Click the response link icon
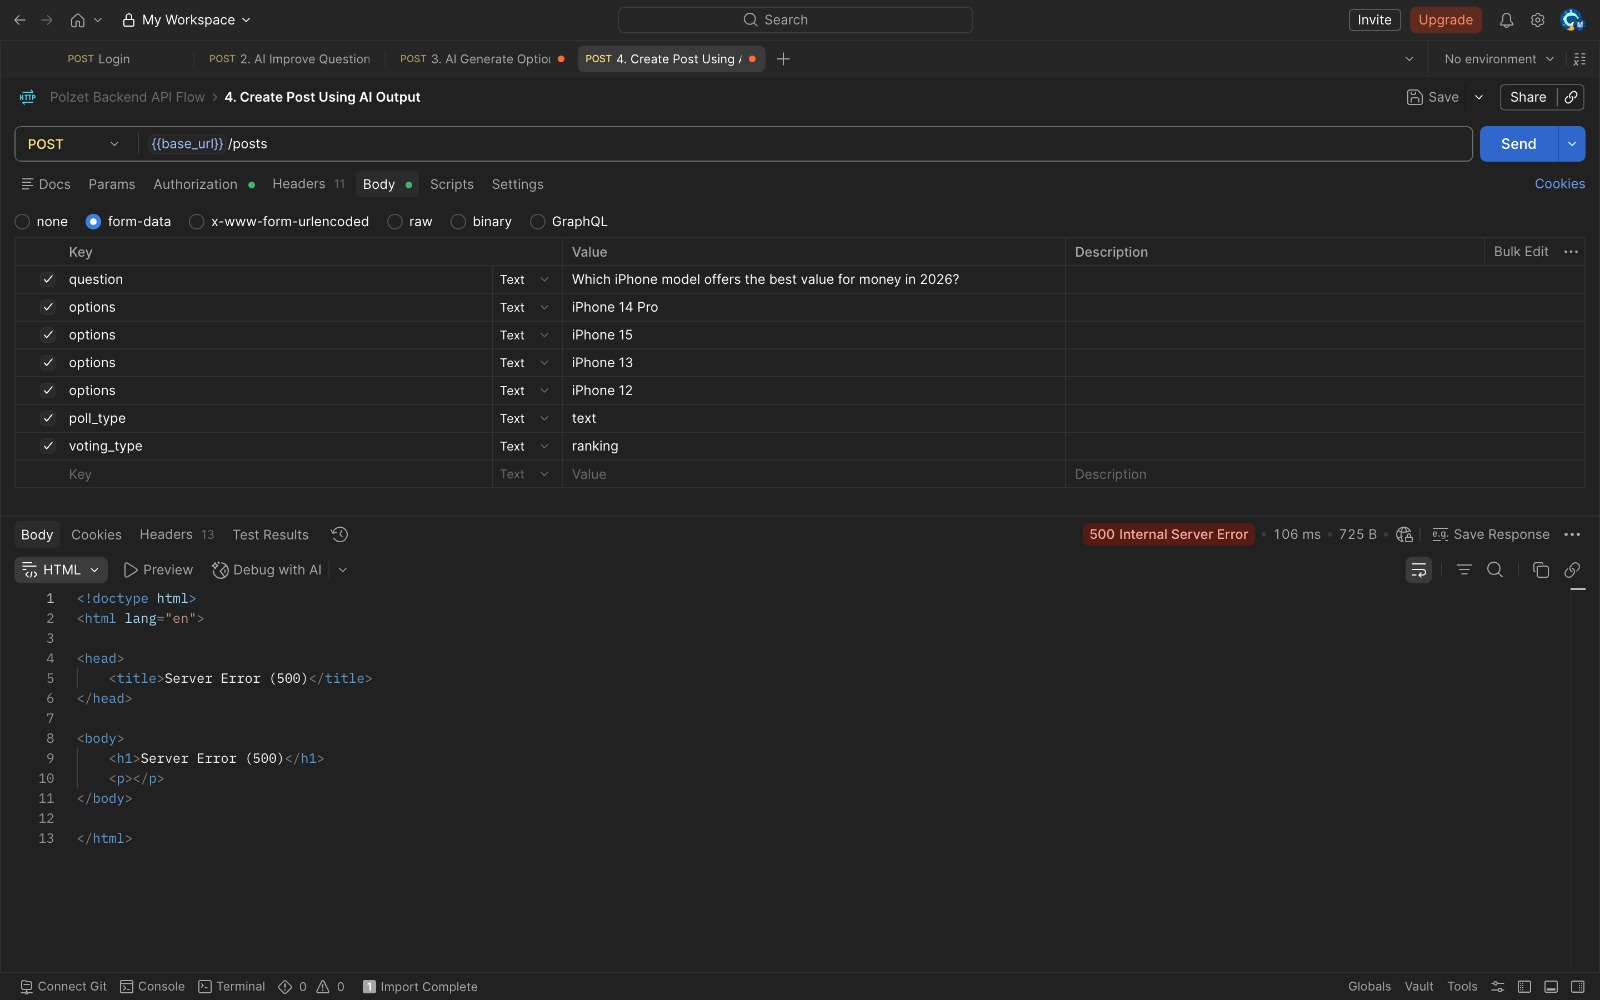This screenshot has width=1600, height=1000. coord(1572,570)
